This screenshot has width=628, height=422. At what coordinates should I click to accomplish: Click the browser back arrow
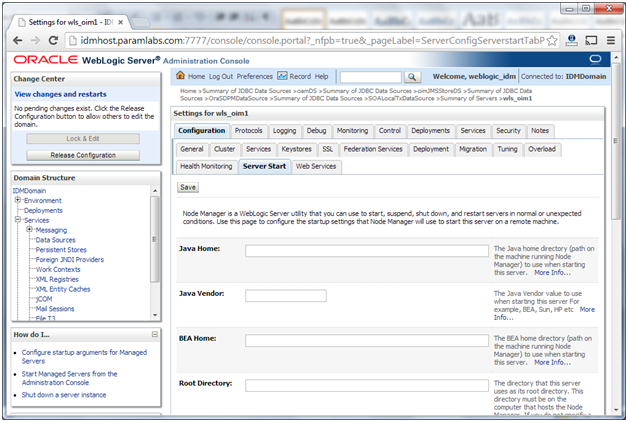(x=17, y=40)
